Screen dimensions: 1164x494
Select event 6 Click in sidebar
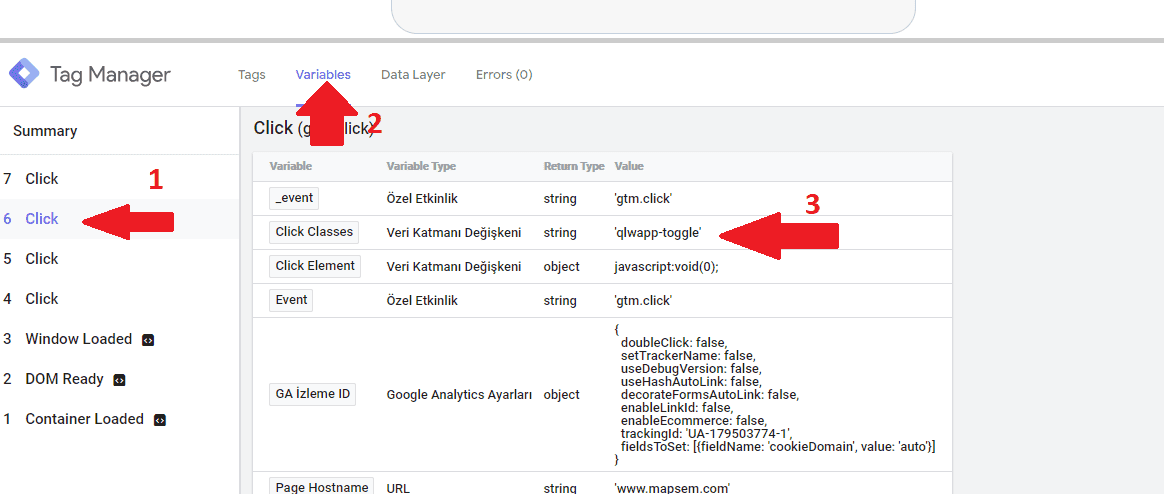(42, 219)
